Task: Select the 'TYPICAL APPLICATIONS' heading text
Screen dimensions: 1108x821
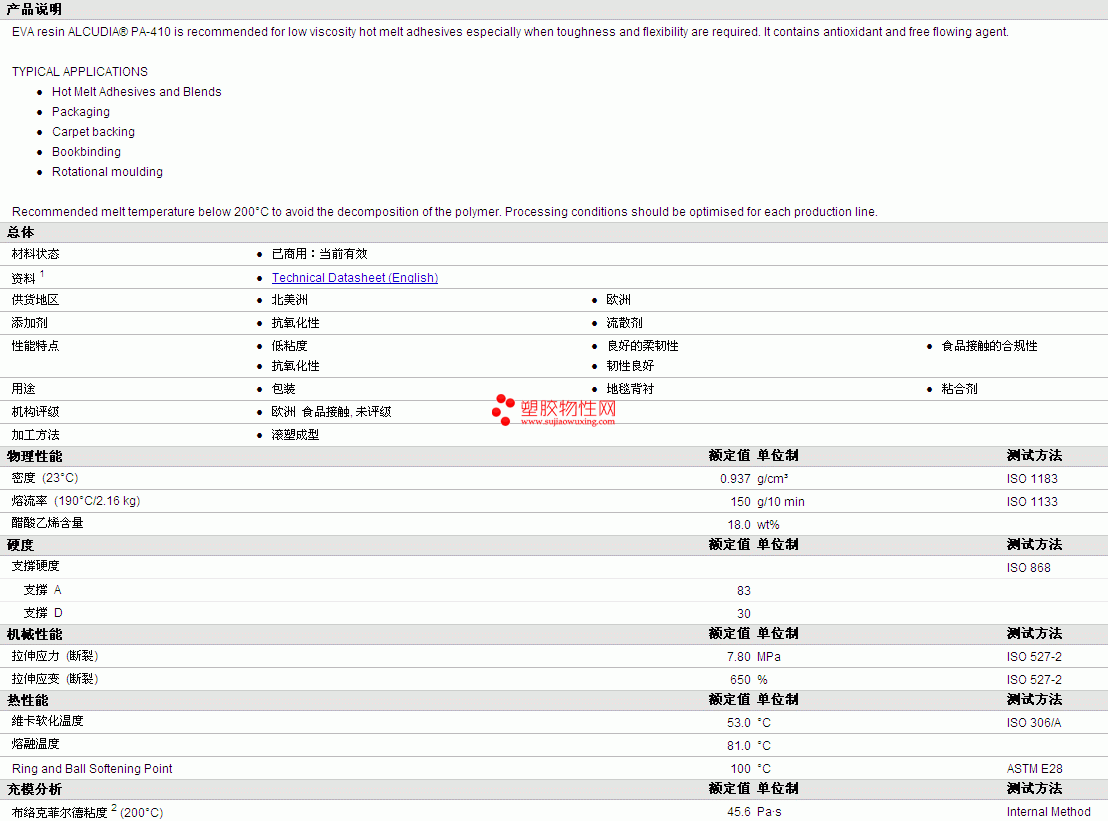Action: pos(80,72)
